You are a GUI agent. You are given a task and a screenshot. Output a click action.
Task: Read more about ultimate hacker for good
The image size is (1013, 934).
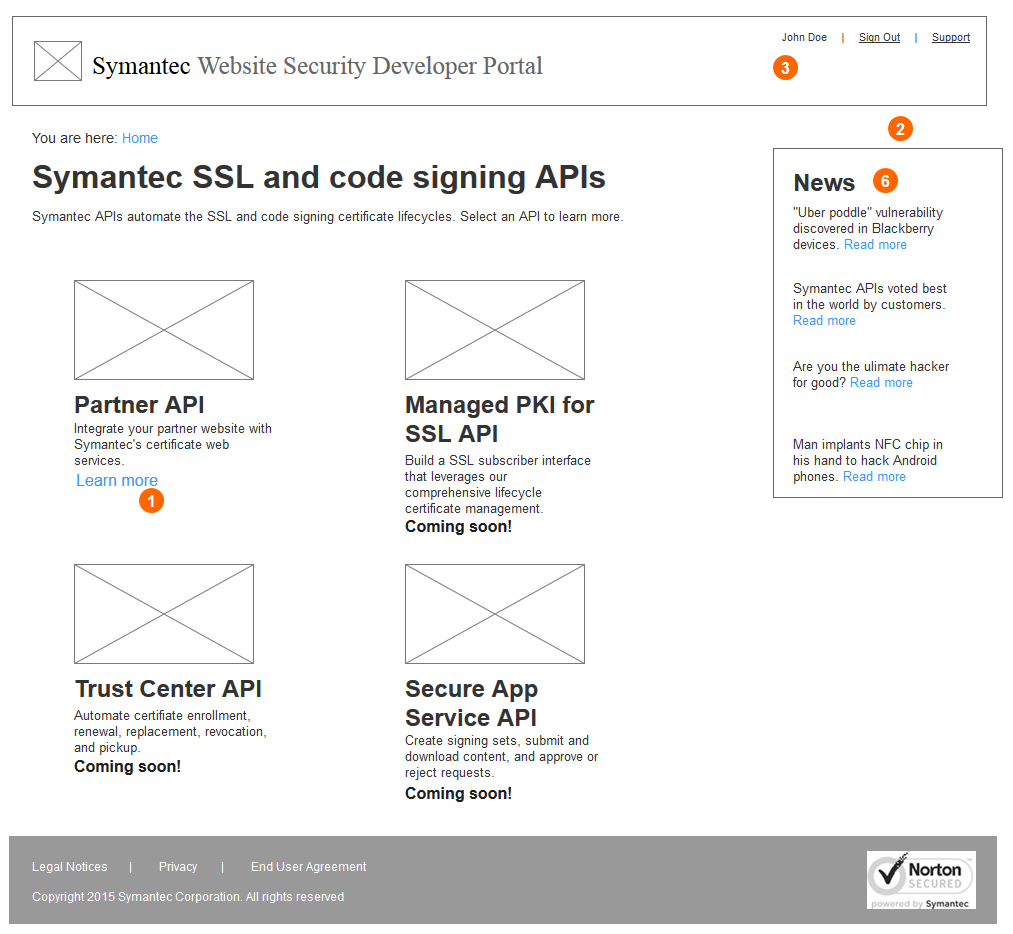[x=881, y=383]
